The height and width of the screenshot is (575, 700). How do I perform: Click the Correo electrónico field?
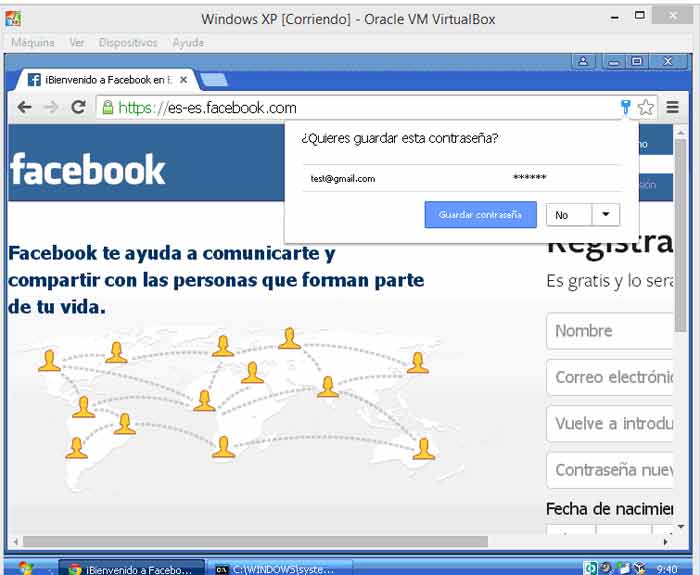click(610, 377)
